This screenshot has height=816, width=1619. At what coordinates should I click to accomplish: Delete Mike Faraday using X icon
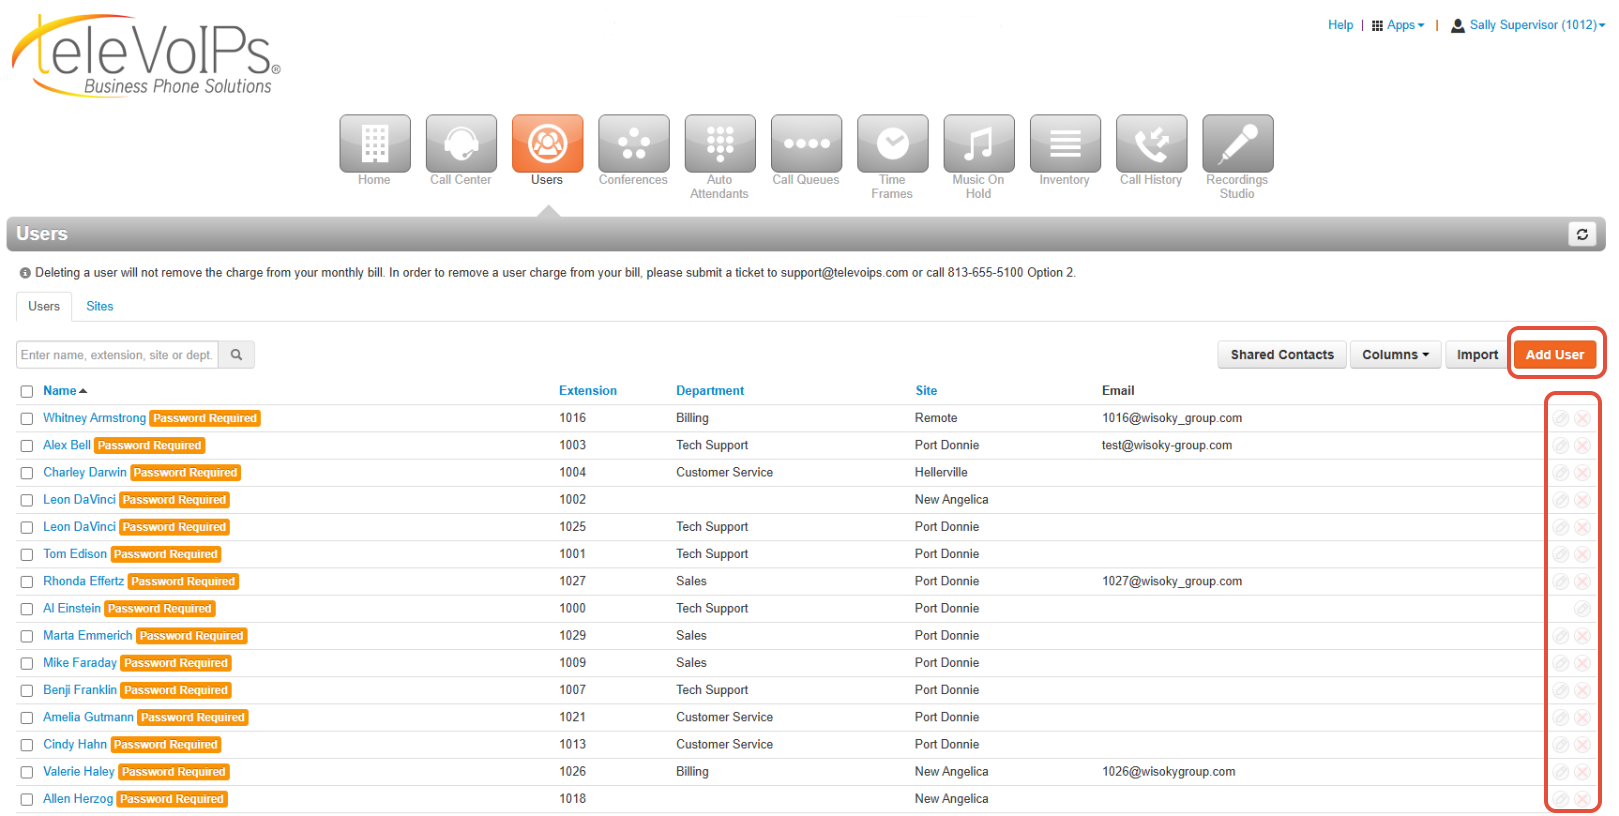pyautogui.click(x=1582, y=663)
